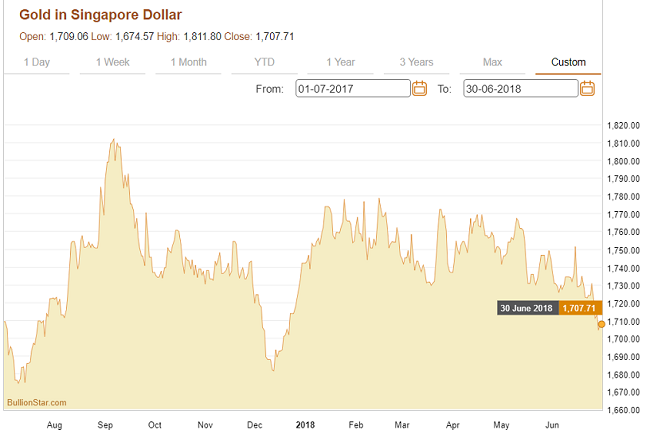Viewport: 650px width, 433px height.
Task: Click the Low value 1,674.57
Action: [135, 36]
